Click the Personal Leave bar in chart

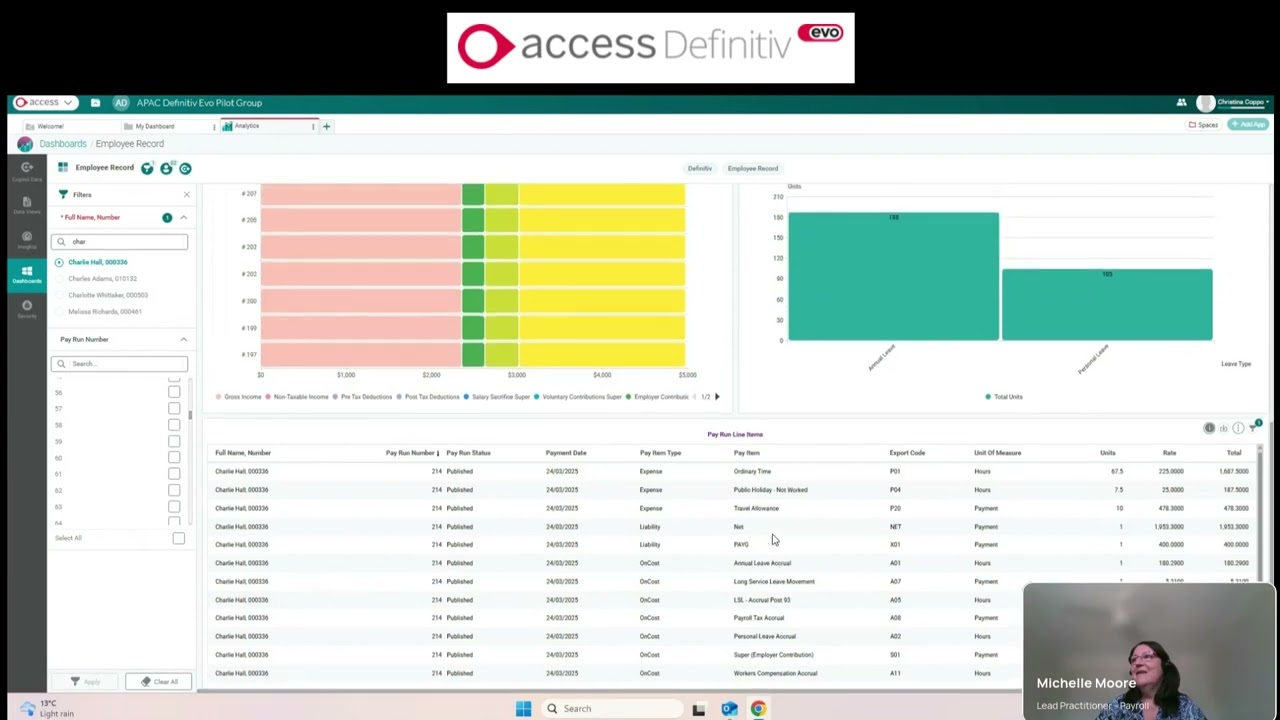pyautogui.click(x=1107, y=304)
